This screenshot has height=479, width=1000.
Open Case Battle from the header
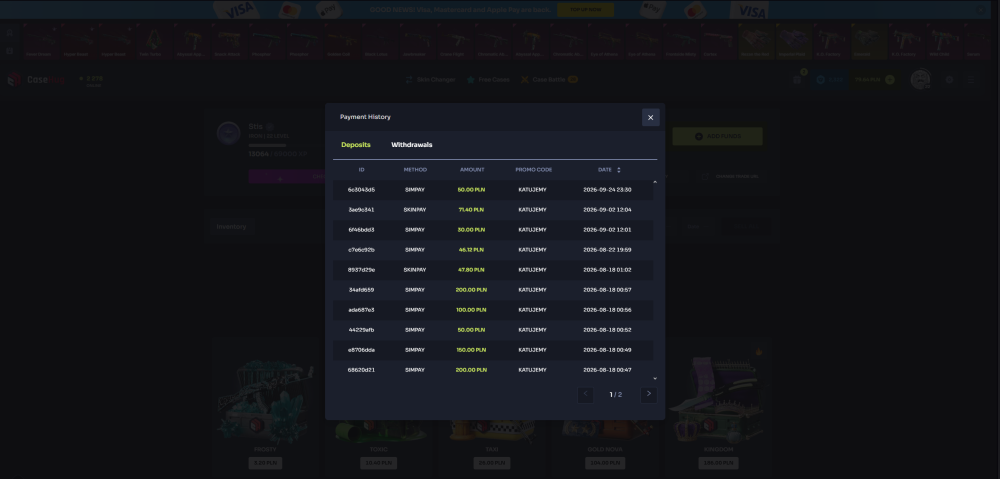pyautogui.click(x=549, y=80)
